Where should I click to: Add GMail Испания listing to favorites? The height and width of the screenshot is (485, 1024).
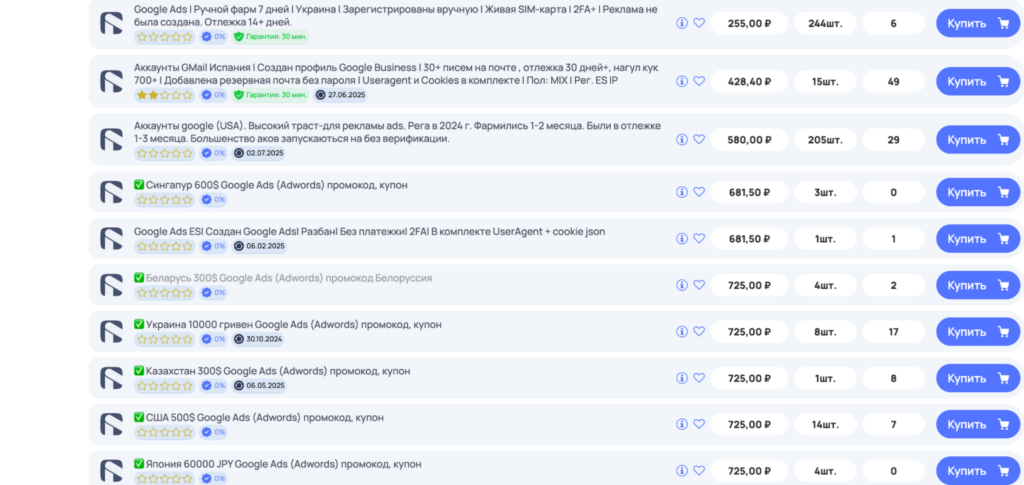[699, 82]
